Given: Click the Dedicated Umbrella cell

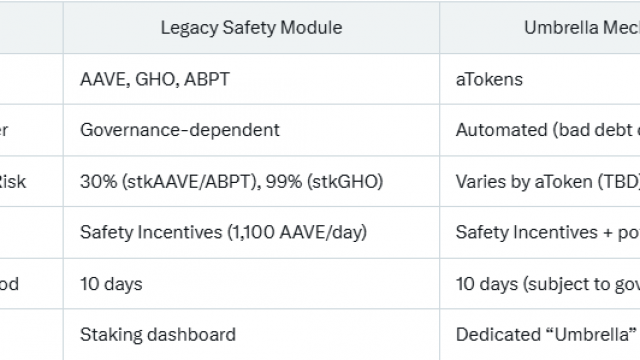Looking at the screenshot, I should pos(540,335).
